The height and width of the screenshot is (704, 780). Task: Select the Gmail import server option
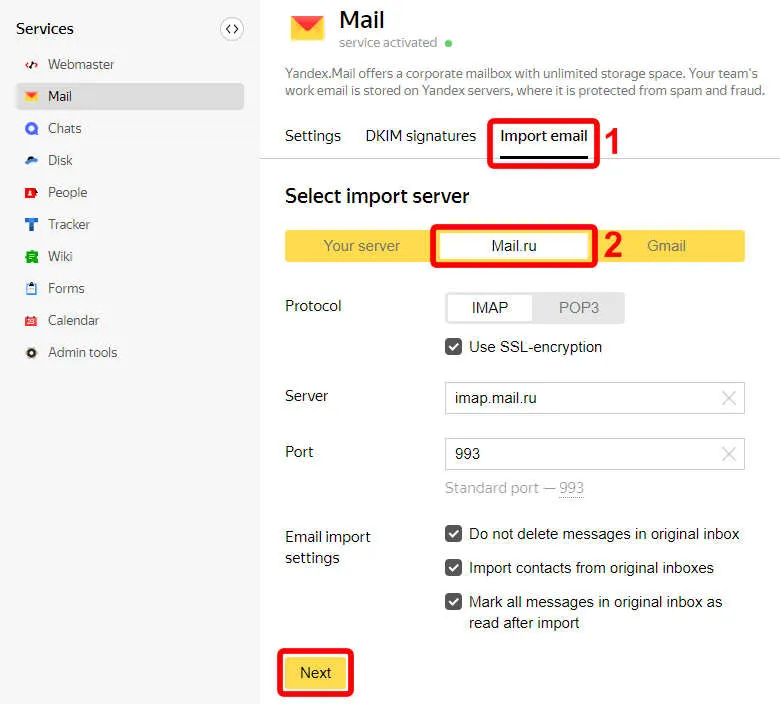666,246
